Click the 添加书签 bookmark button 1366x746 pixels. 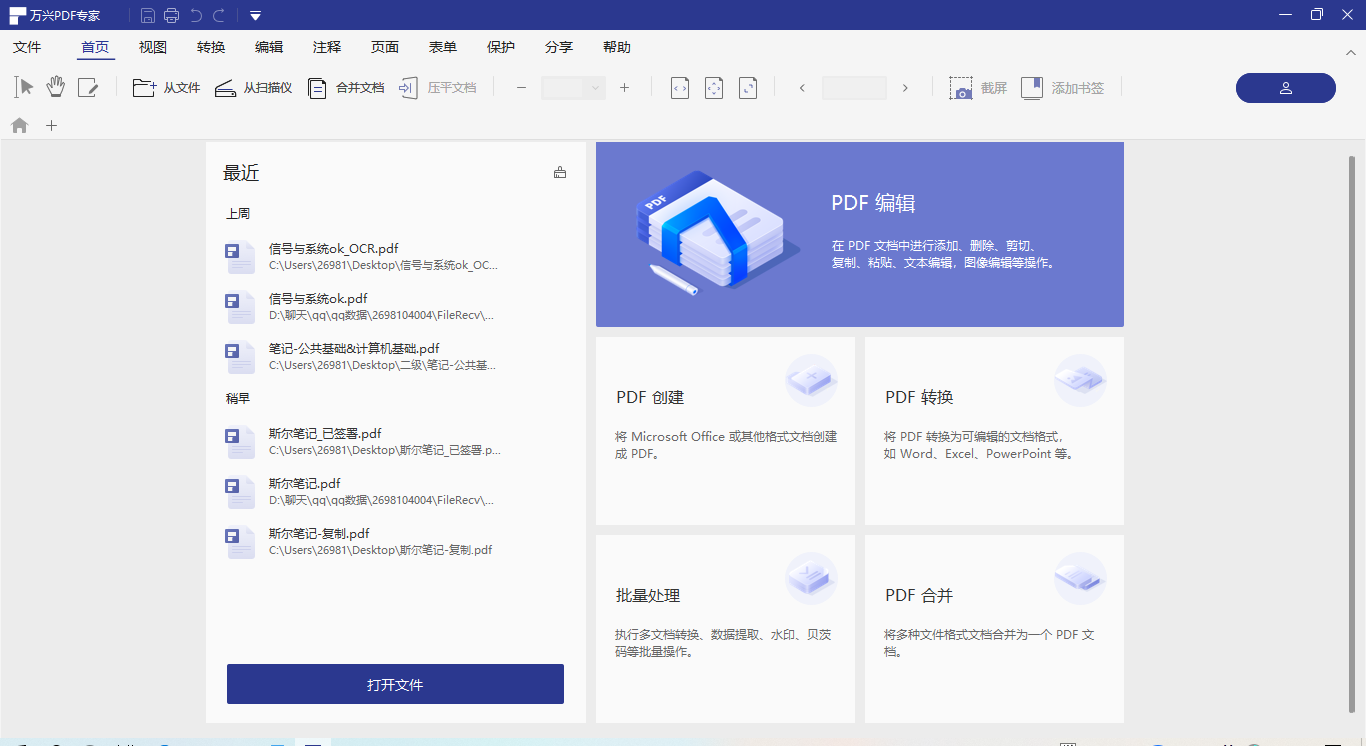1062,88
